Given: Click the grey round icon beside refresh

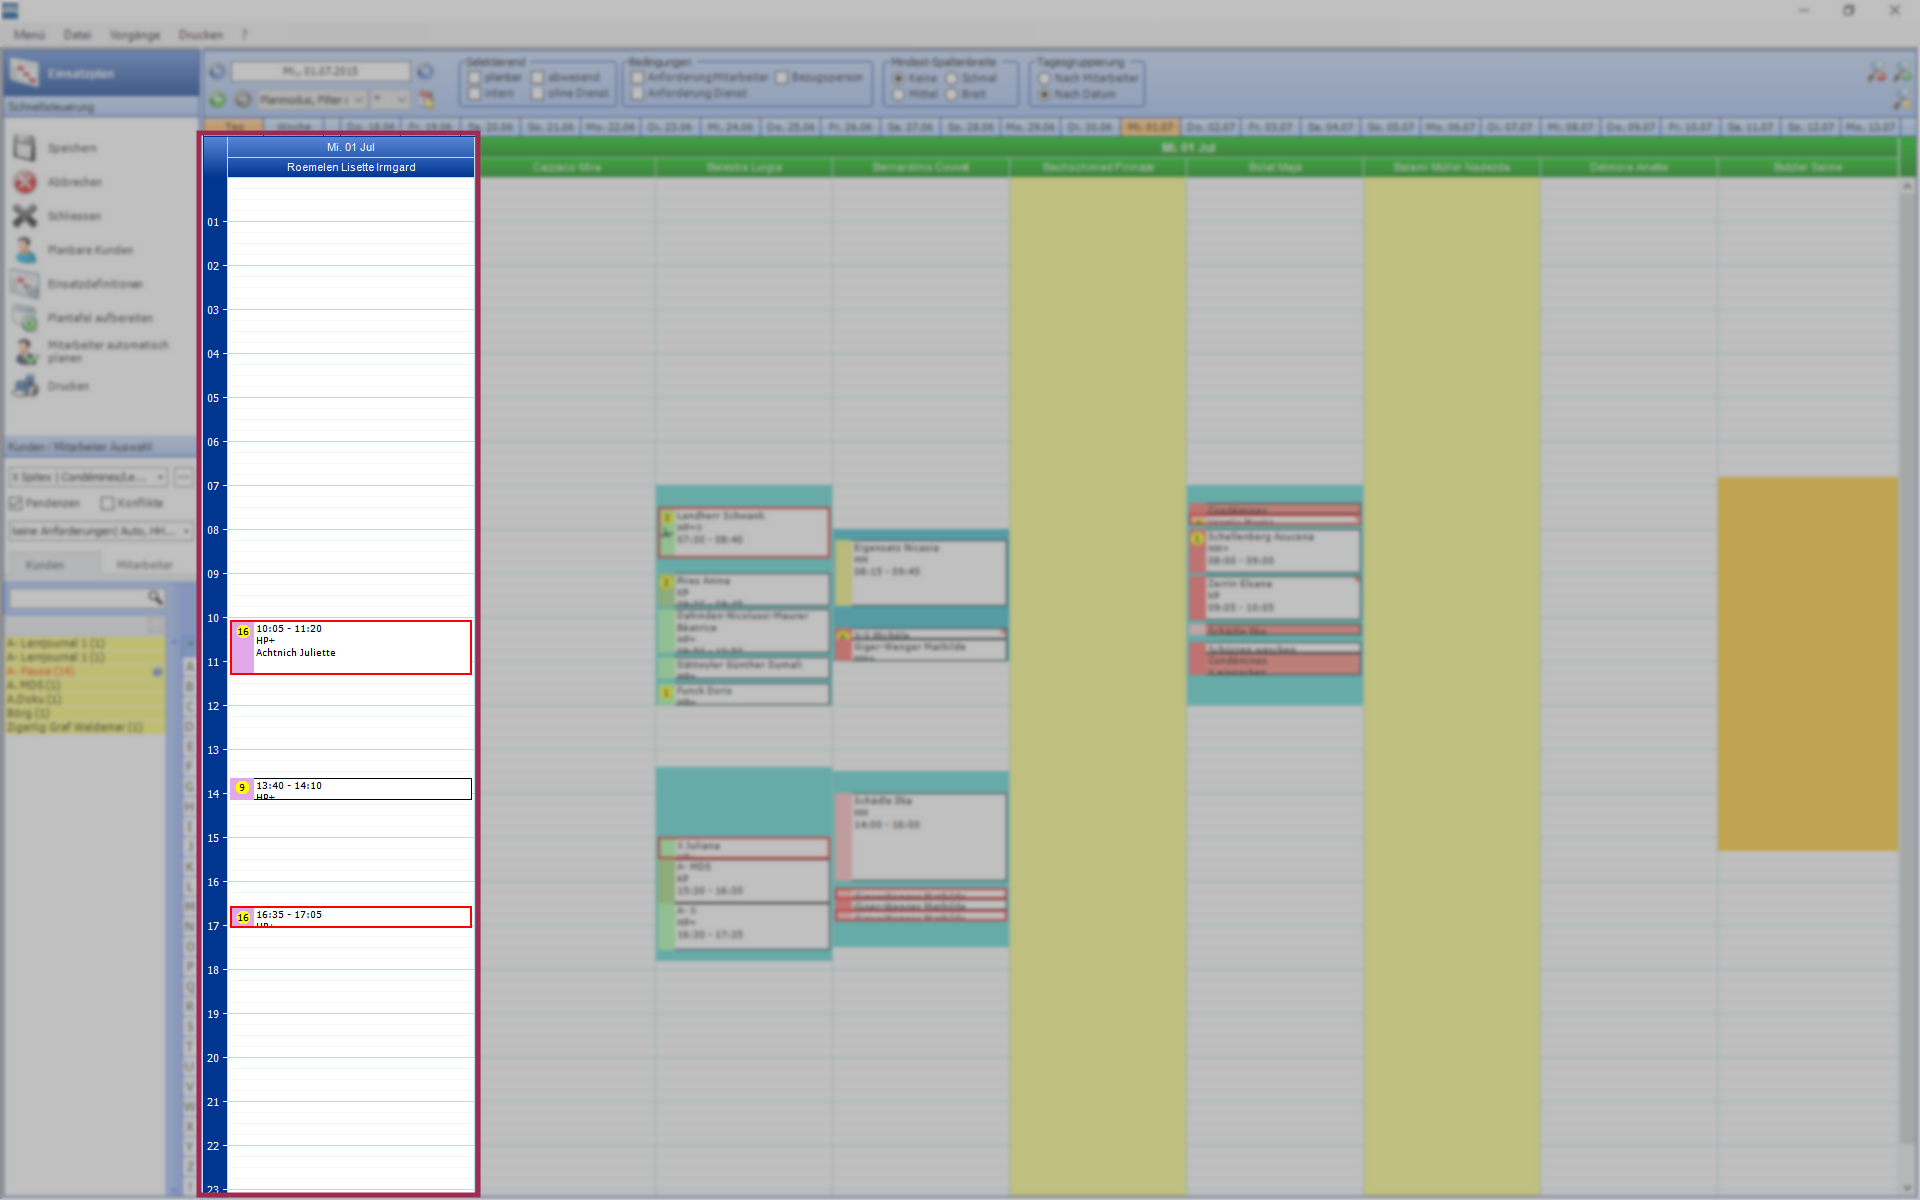Looking at the screenshot, I should (243, 100).
